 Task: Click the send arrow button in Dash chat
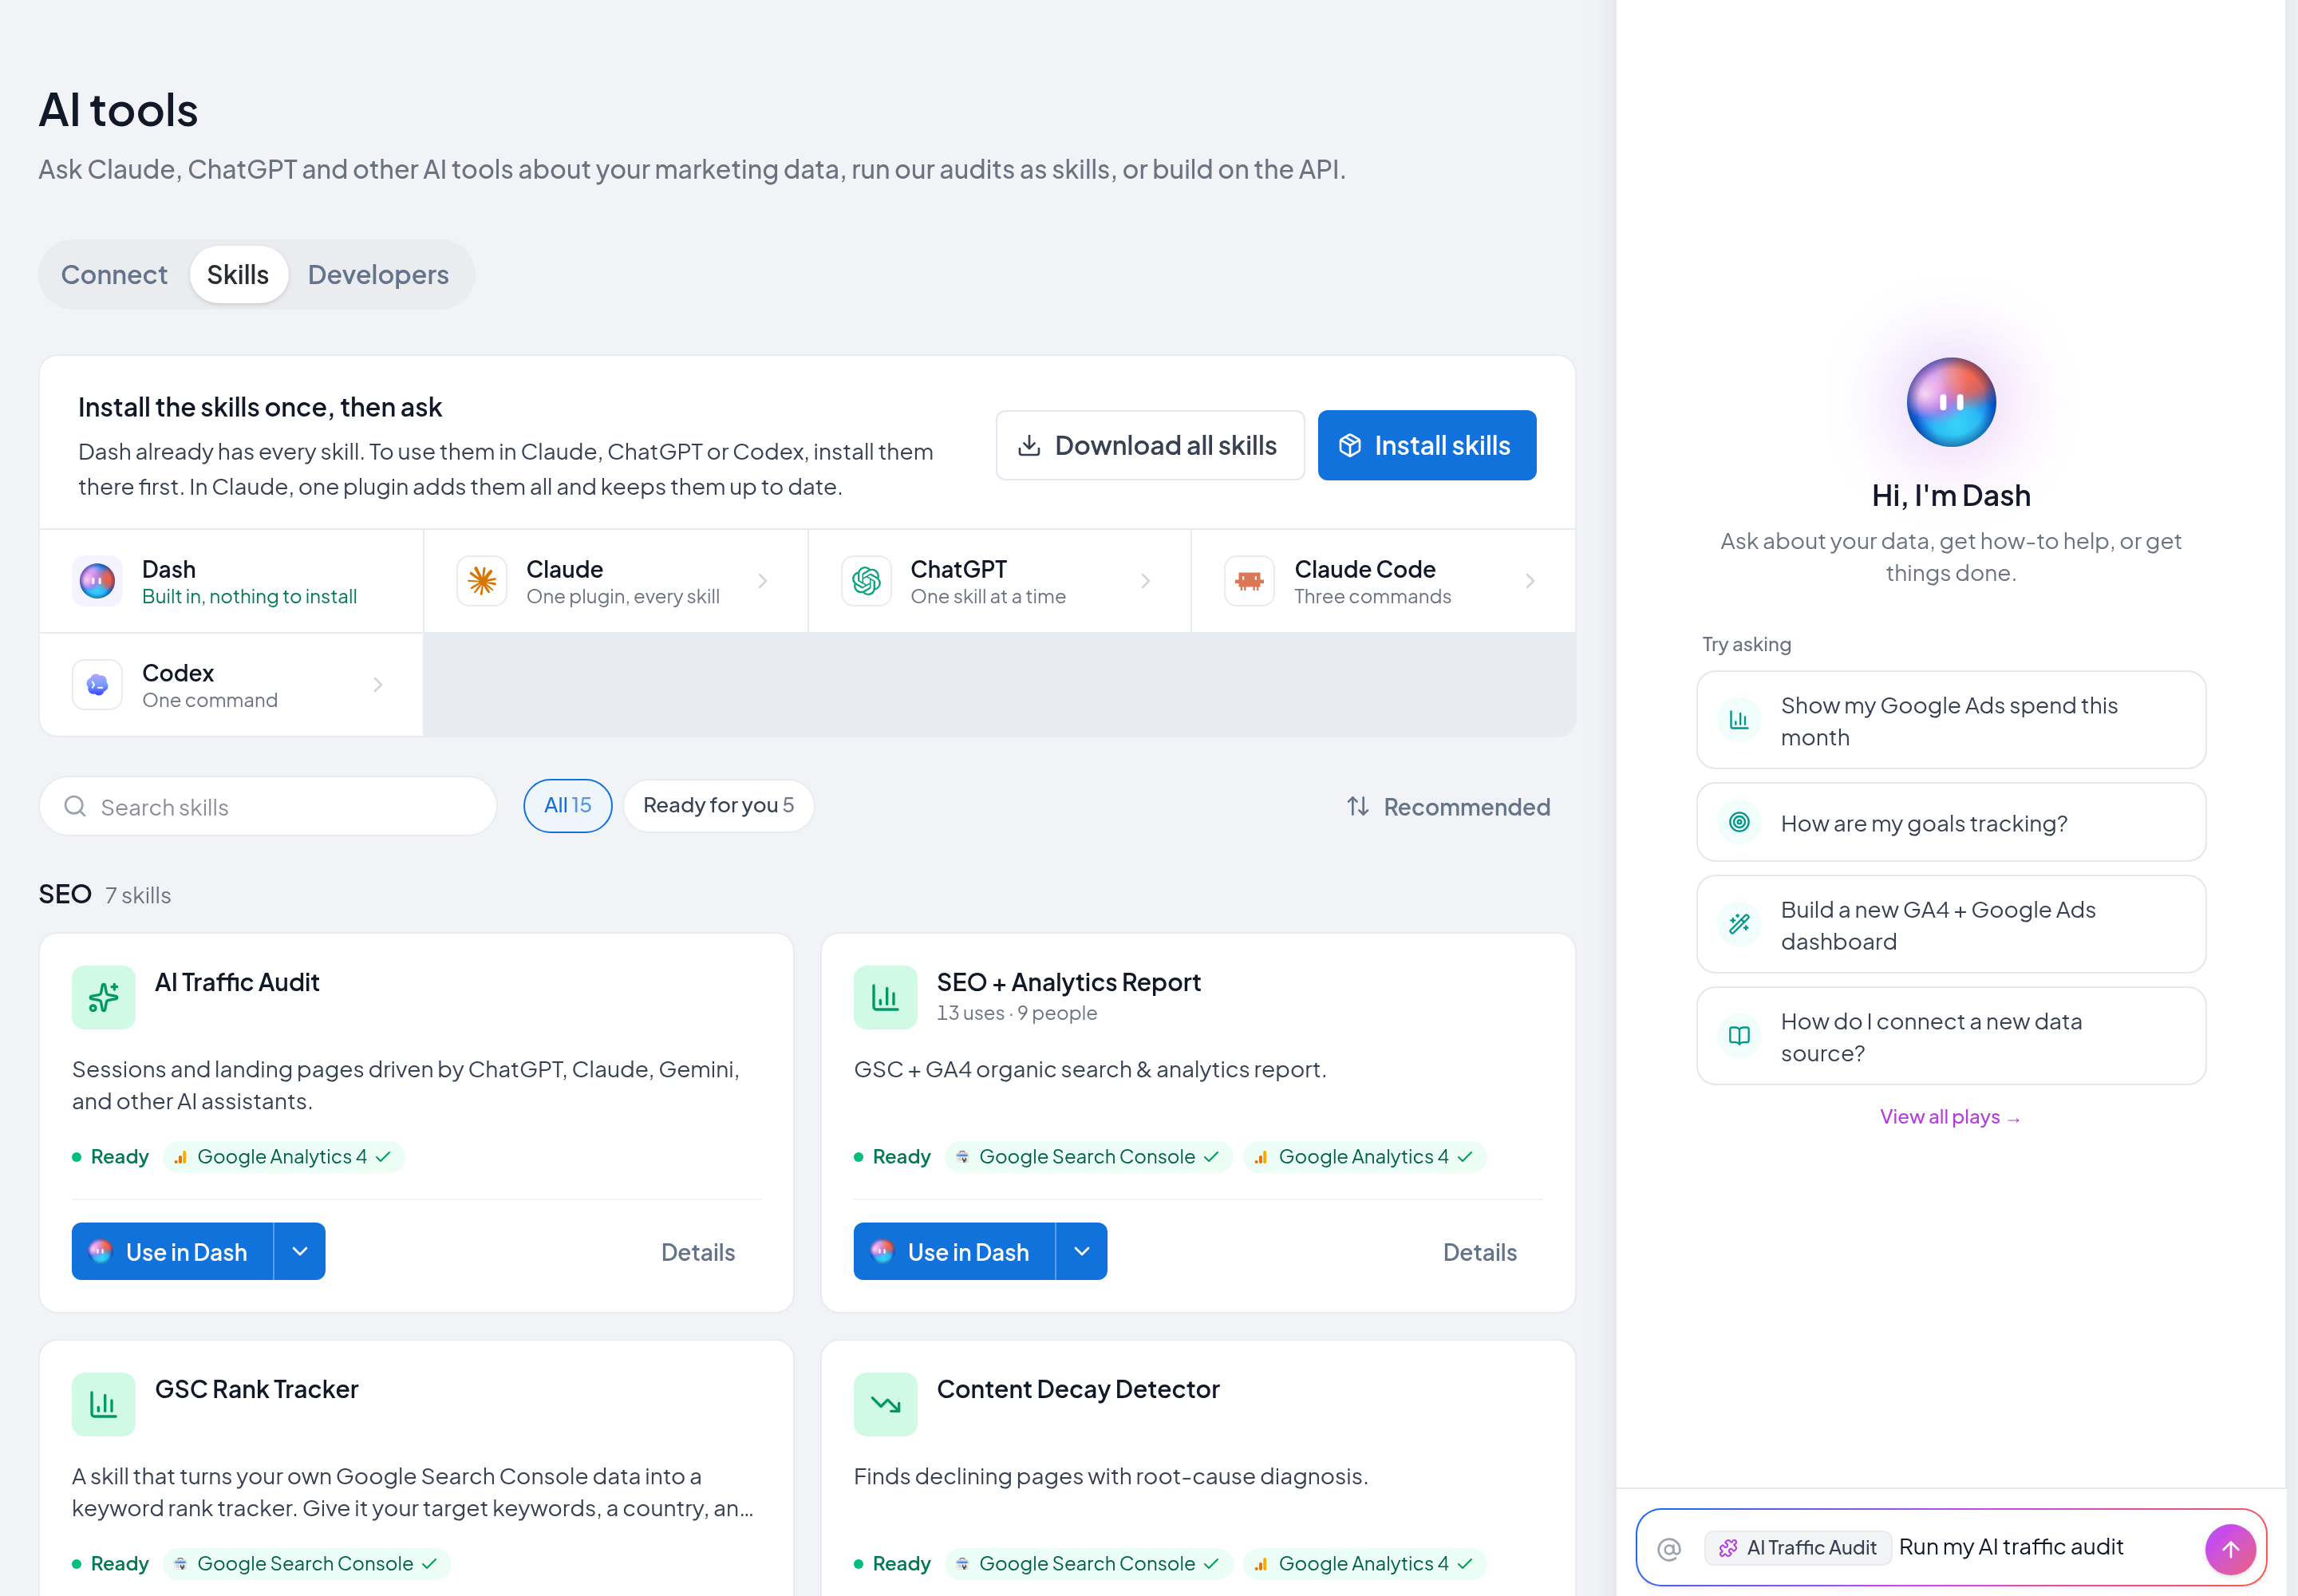2229,1548
